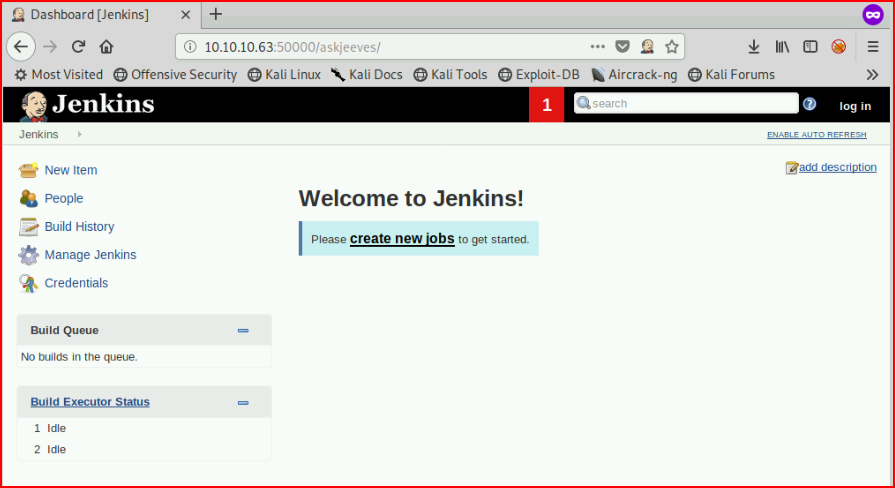895x488 pixels.
Task: Click the red blocked extension icon
Action: click(x=838, y=47)
